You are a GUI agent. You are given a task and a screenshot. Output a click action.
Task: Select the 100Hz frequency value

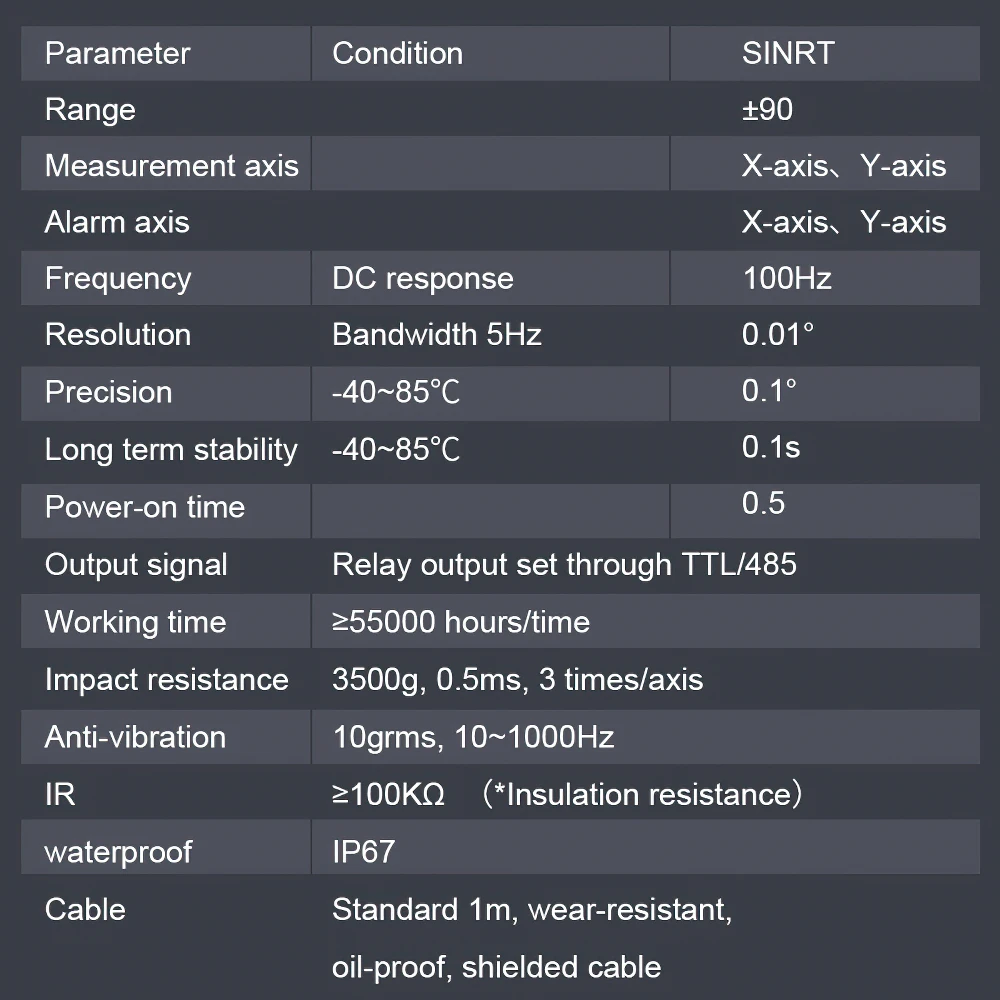pos(787,279)
